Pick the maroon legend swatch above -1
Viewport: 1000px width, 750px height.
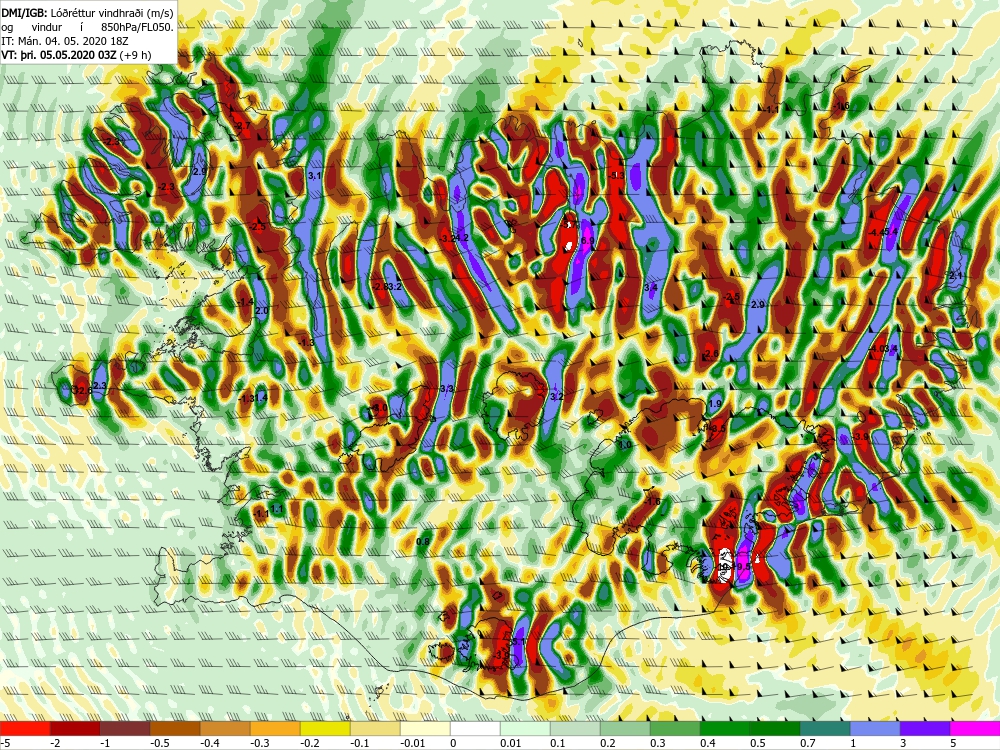[x=125, y=728]
